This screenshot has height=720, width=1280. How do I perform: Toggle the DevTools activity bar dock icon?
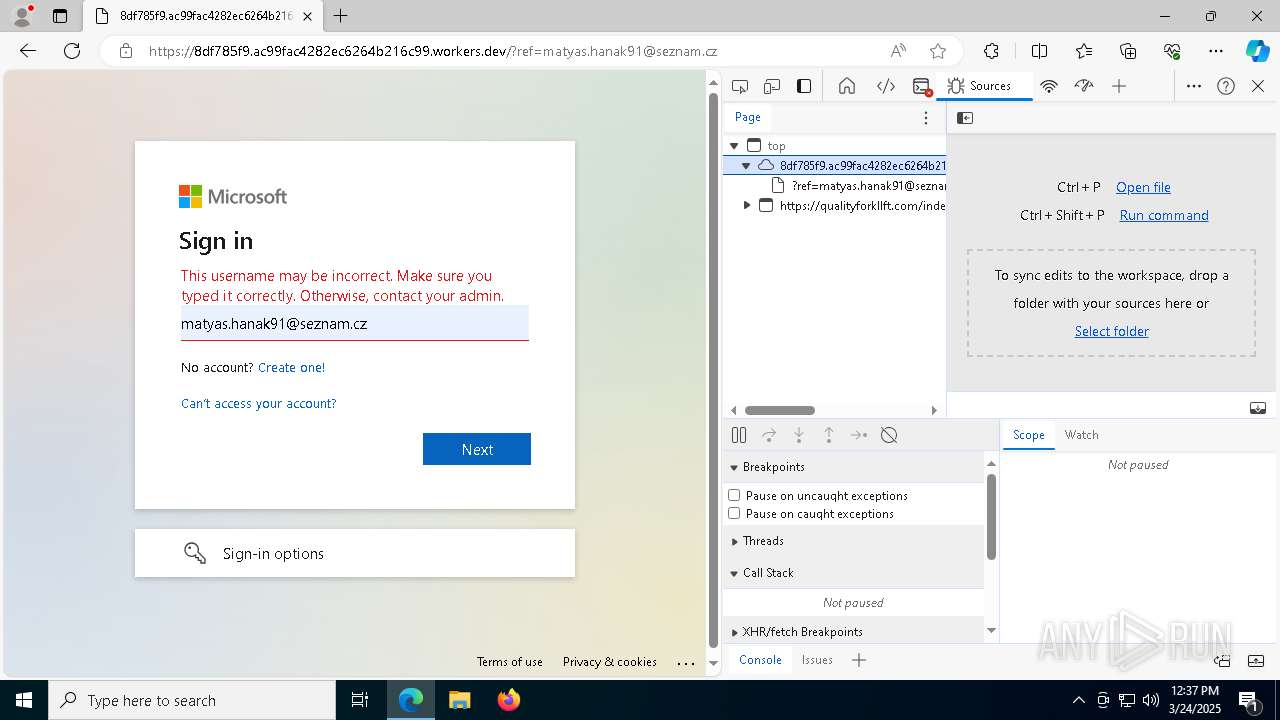click(x=804, y=86)
